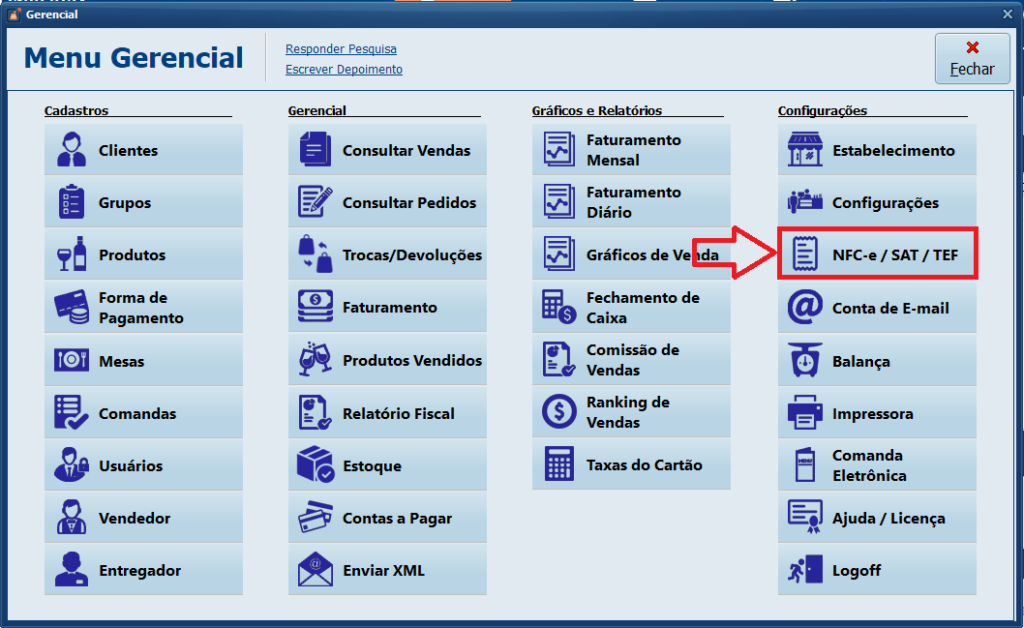
Task: Open Consultar Vendas
Action: (387, 149)
